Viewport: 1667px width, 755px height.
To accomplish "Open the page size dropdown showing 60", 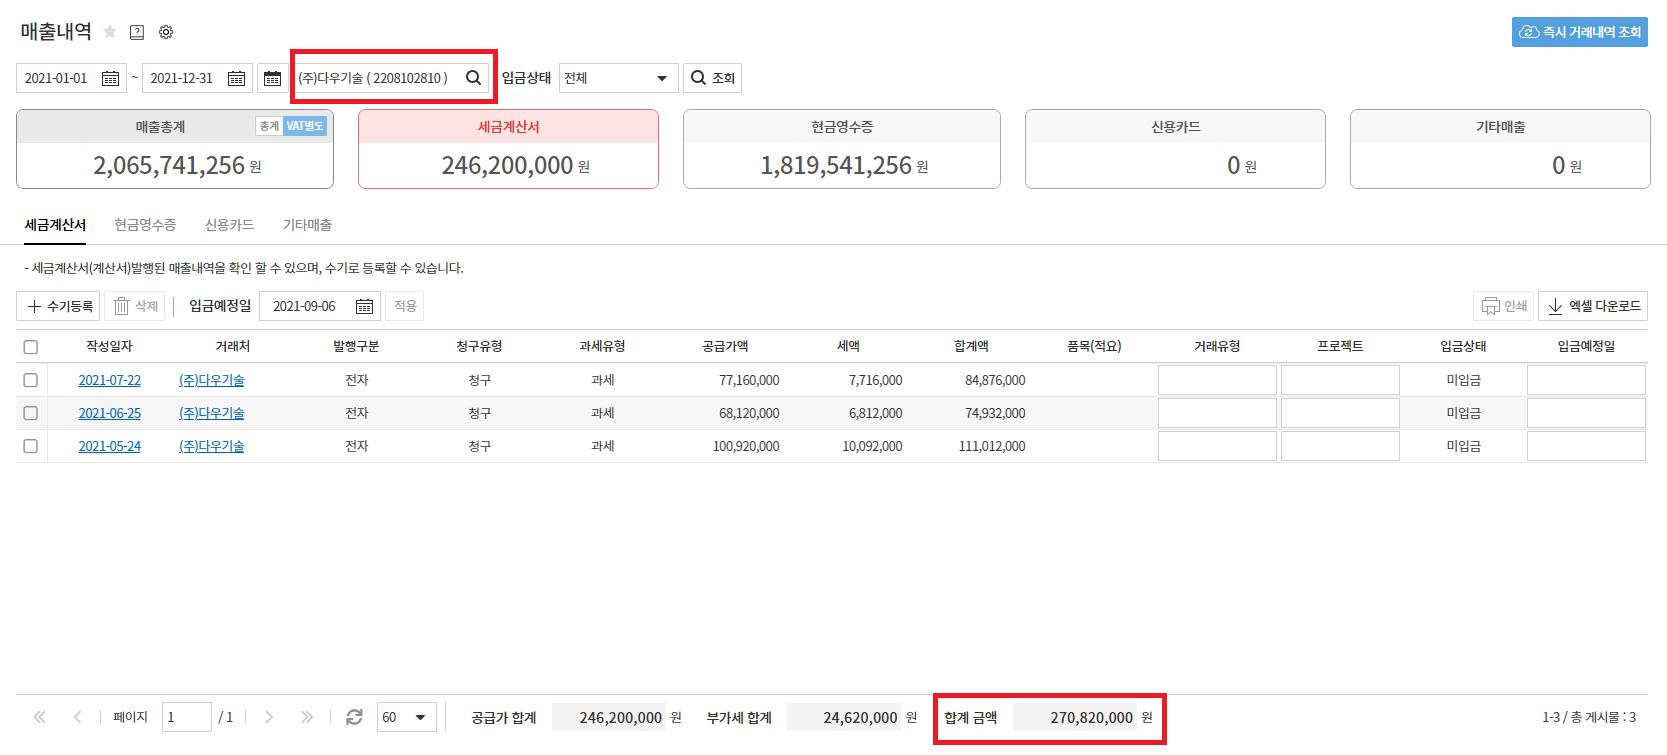I will tap(406, 717).
